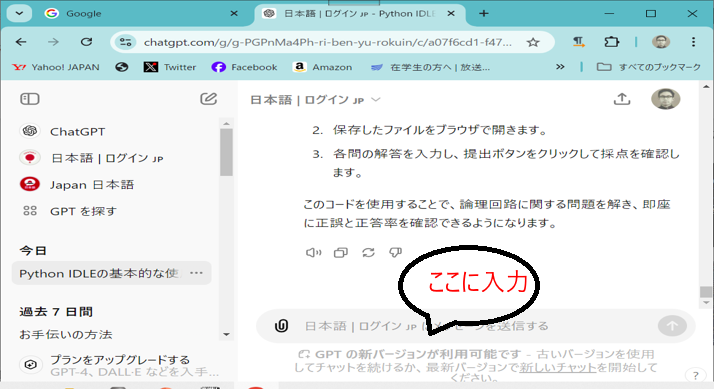Regenerate the response
The width and height of the screenshot is (714, 389).
(x=368, y=252)
